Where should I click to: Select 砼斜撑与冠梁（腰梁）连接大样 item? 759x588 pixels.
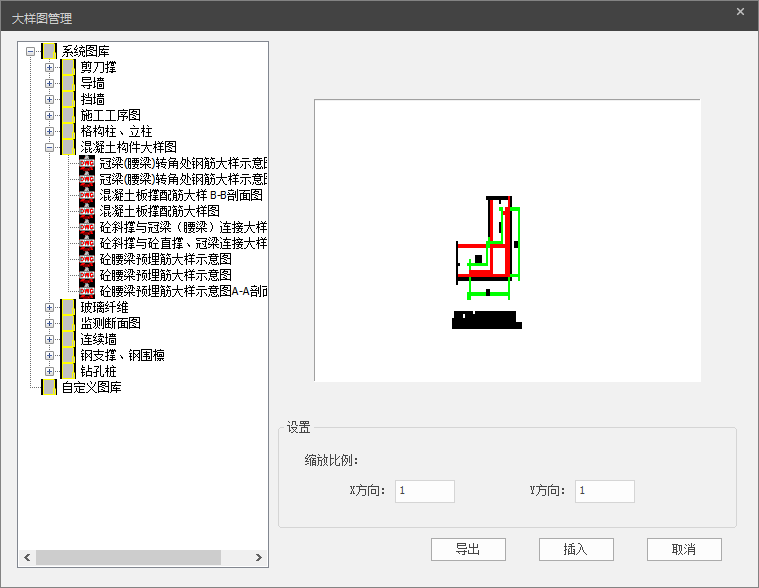[183, 227]
